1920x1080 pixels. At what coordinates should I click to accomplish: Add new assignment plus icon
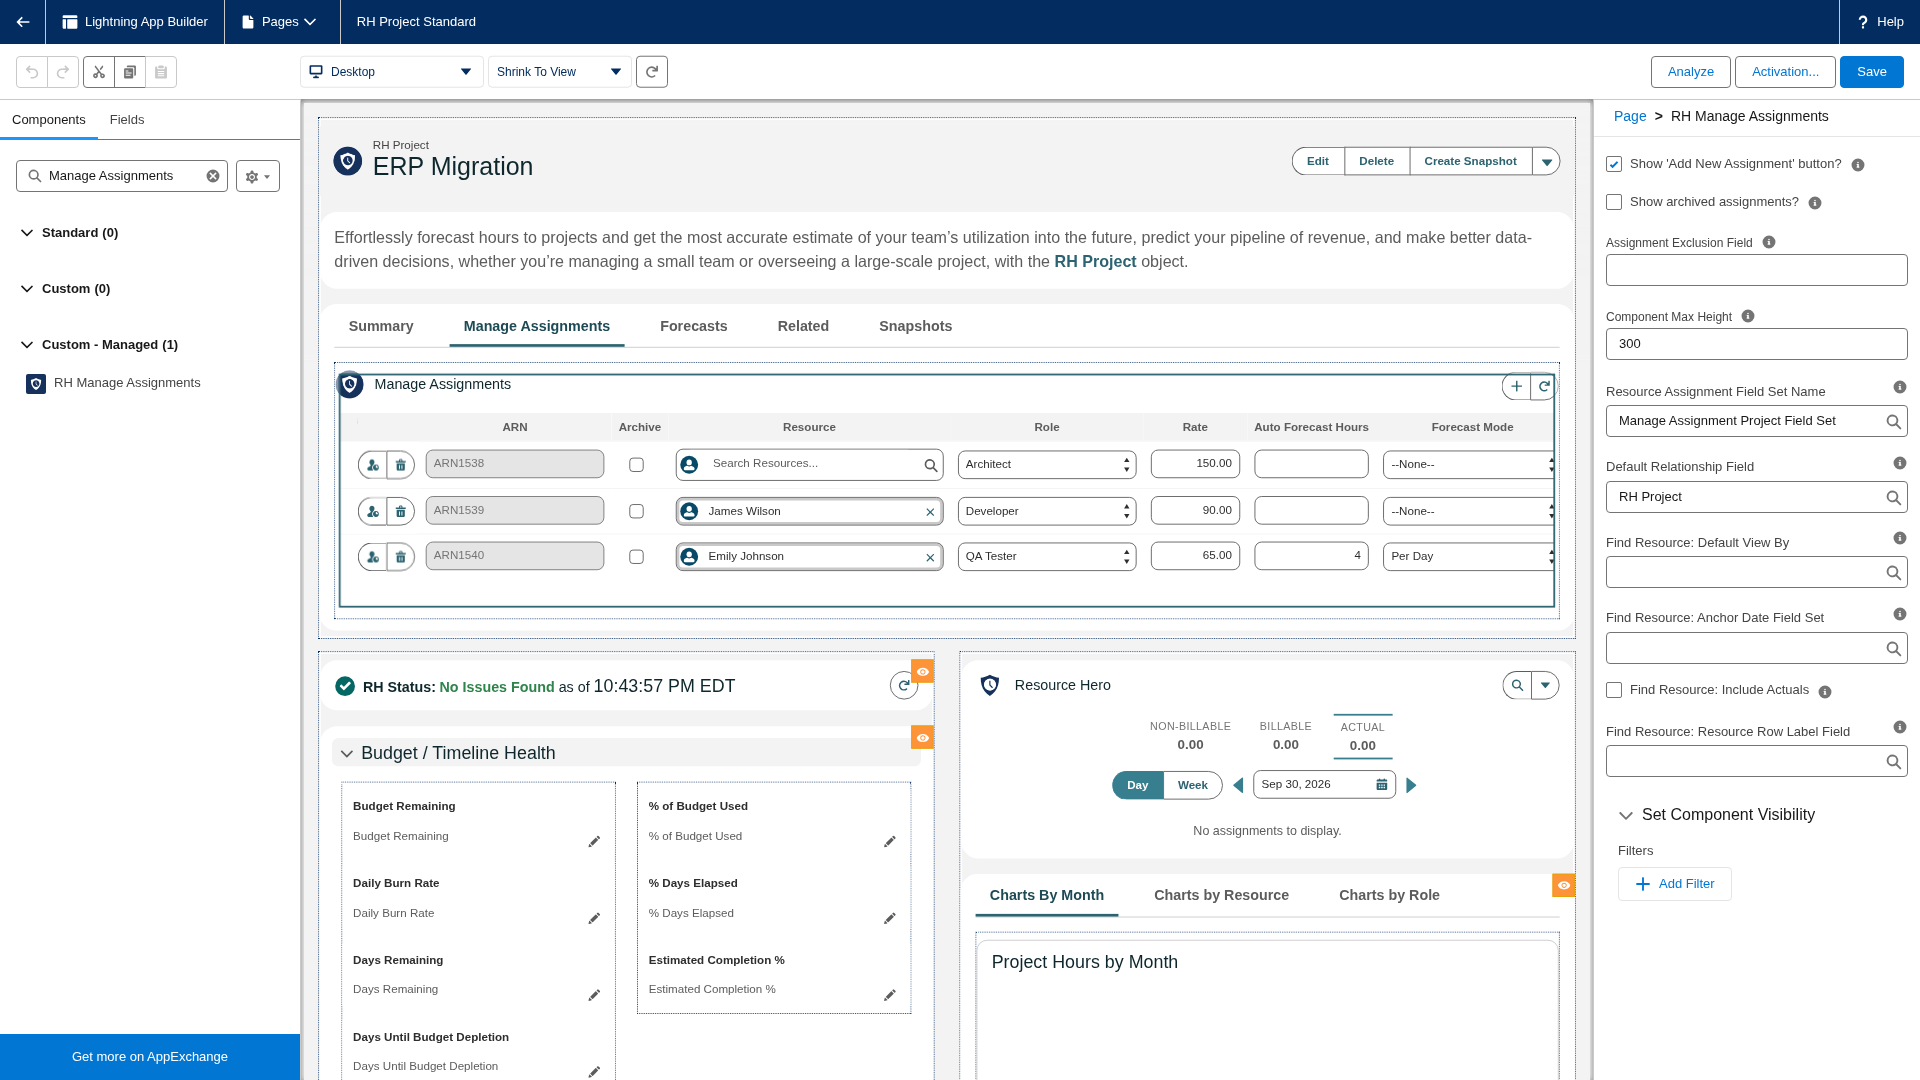(1517, 386)
